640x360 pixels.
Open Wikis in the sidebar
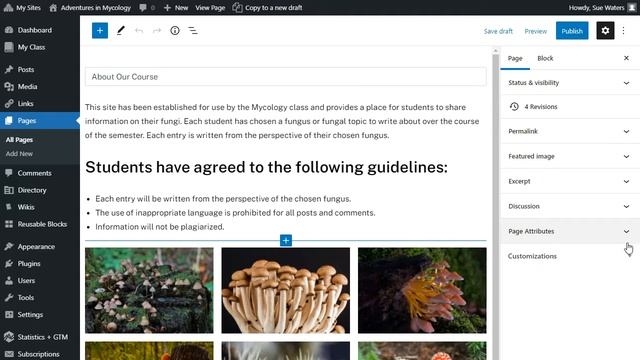click(x=40, y=207)
